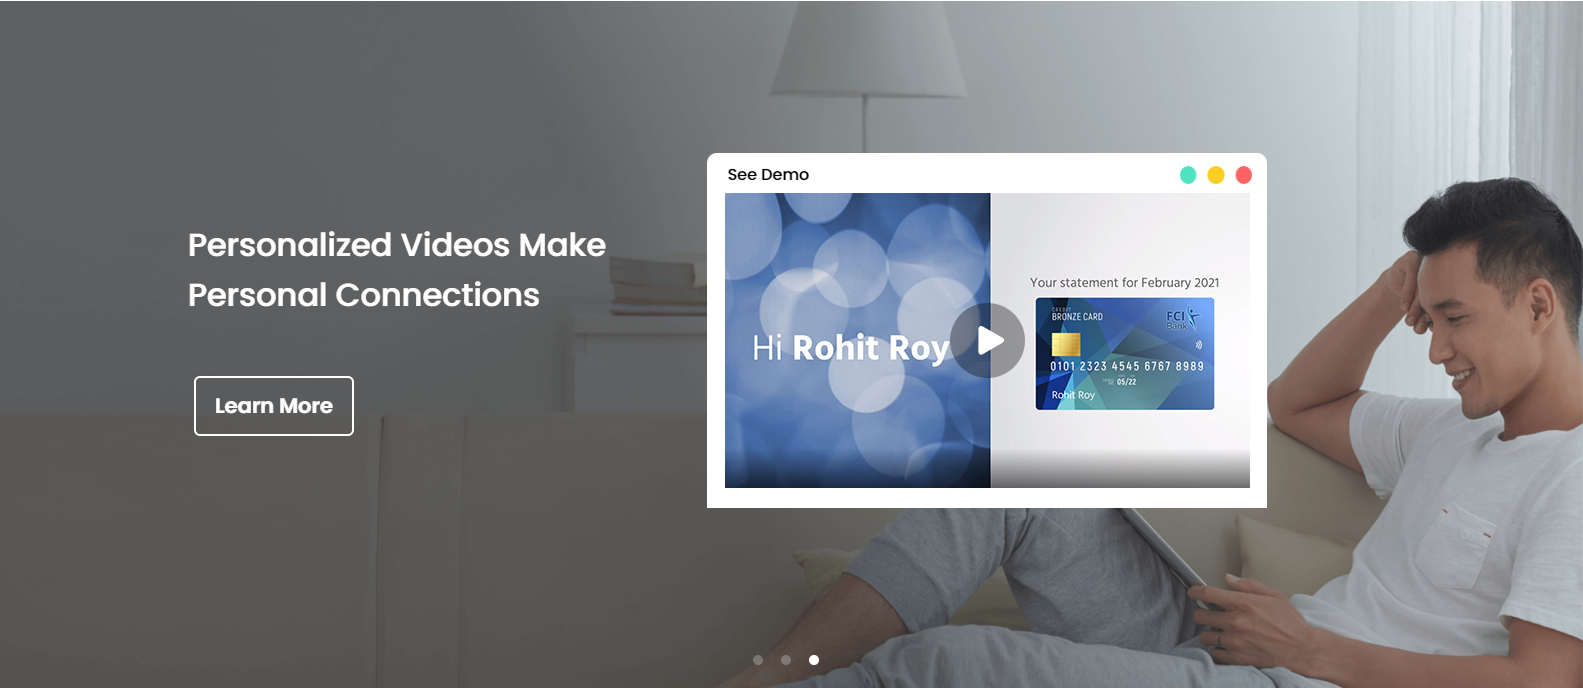Click the See Demo title text

click(x=768, y=175)
